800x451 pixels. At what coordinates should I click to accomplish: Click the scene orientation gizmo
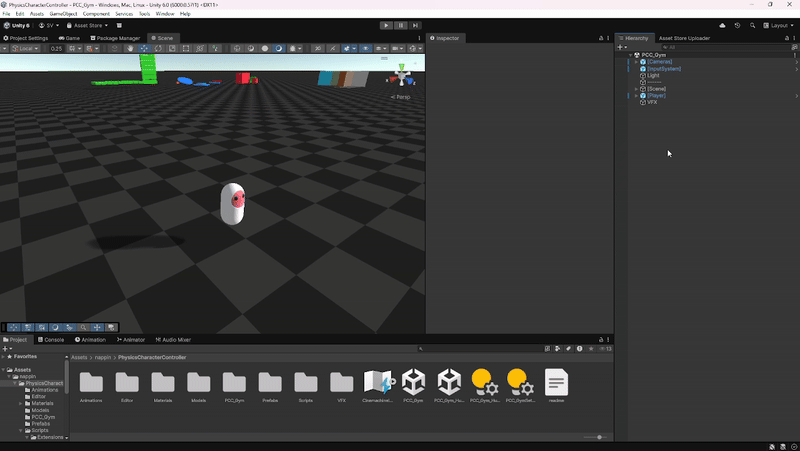tap(402, 76)
